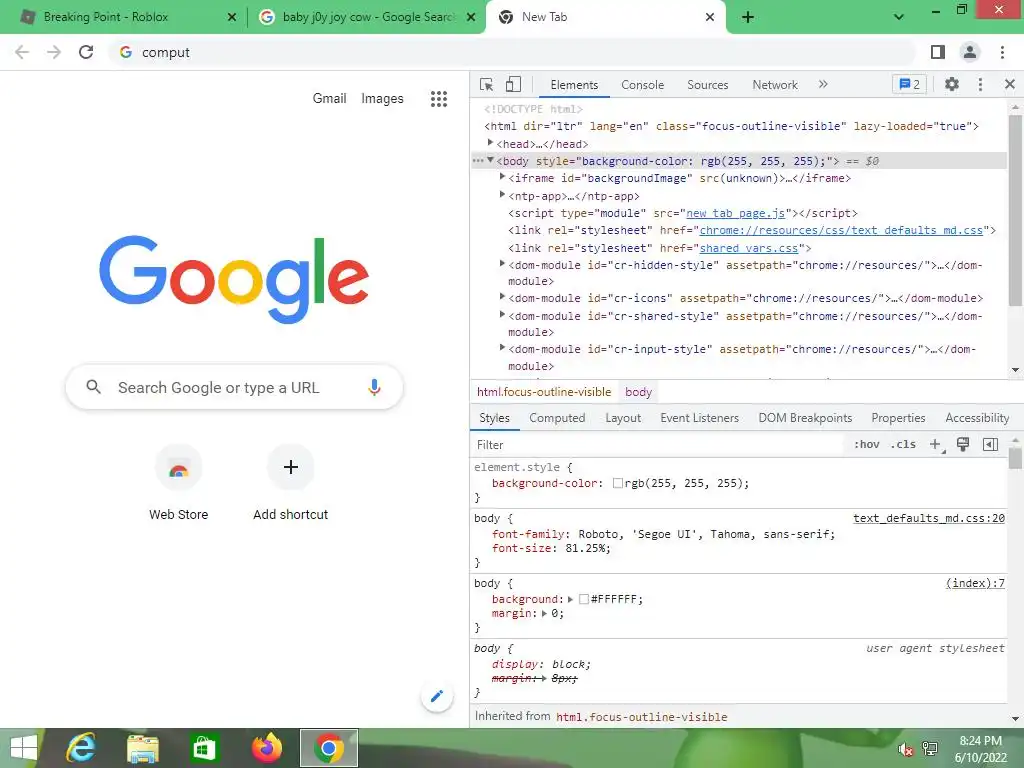Switch to the Console tab
The image size is (1024, 768).
pos(643,85)
